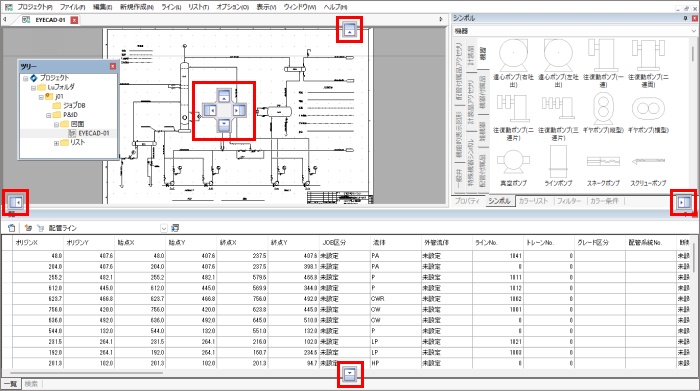Select the 真空ポンプ symbol
700x391 pixels.
pos(513,167)
